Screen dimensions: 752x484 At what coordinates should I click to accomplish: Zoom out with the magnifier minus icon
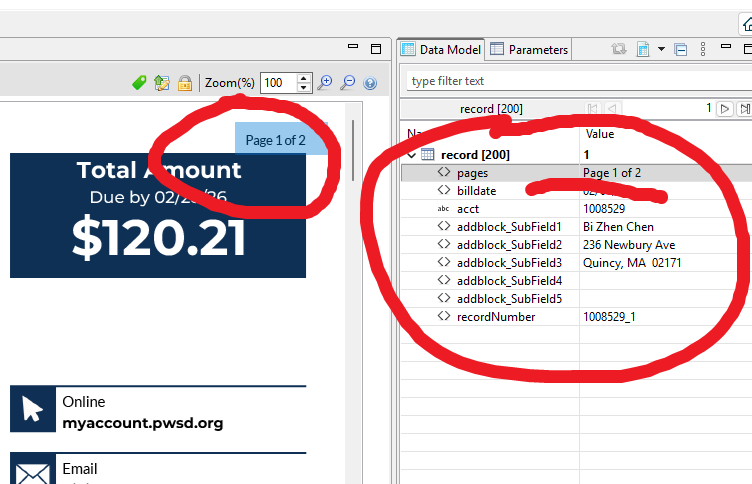point(348,83)
